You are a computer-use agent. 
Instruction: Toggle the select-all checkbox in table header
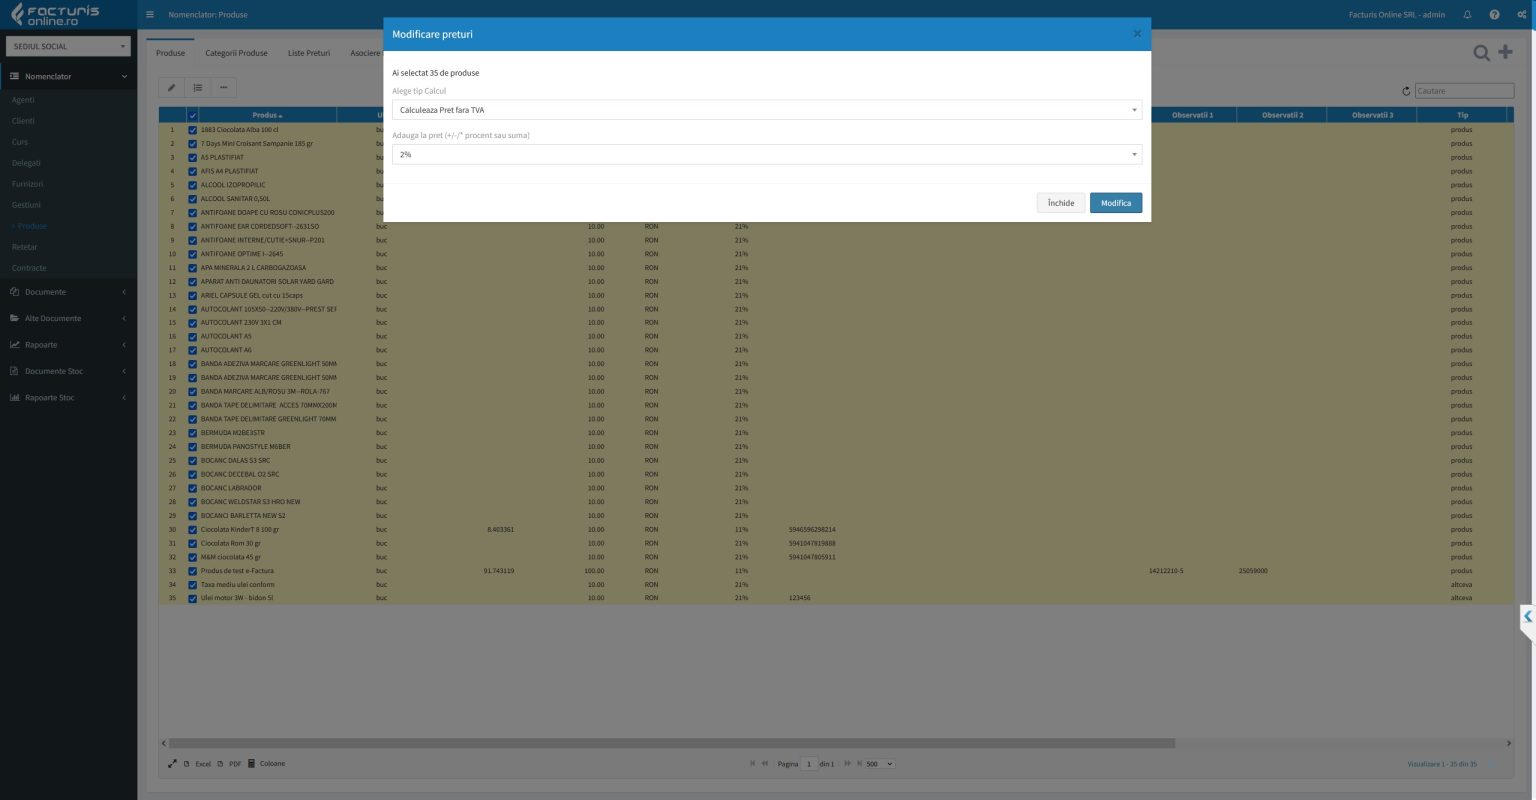pyautogui.click(x=193, y=116)
